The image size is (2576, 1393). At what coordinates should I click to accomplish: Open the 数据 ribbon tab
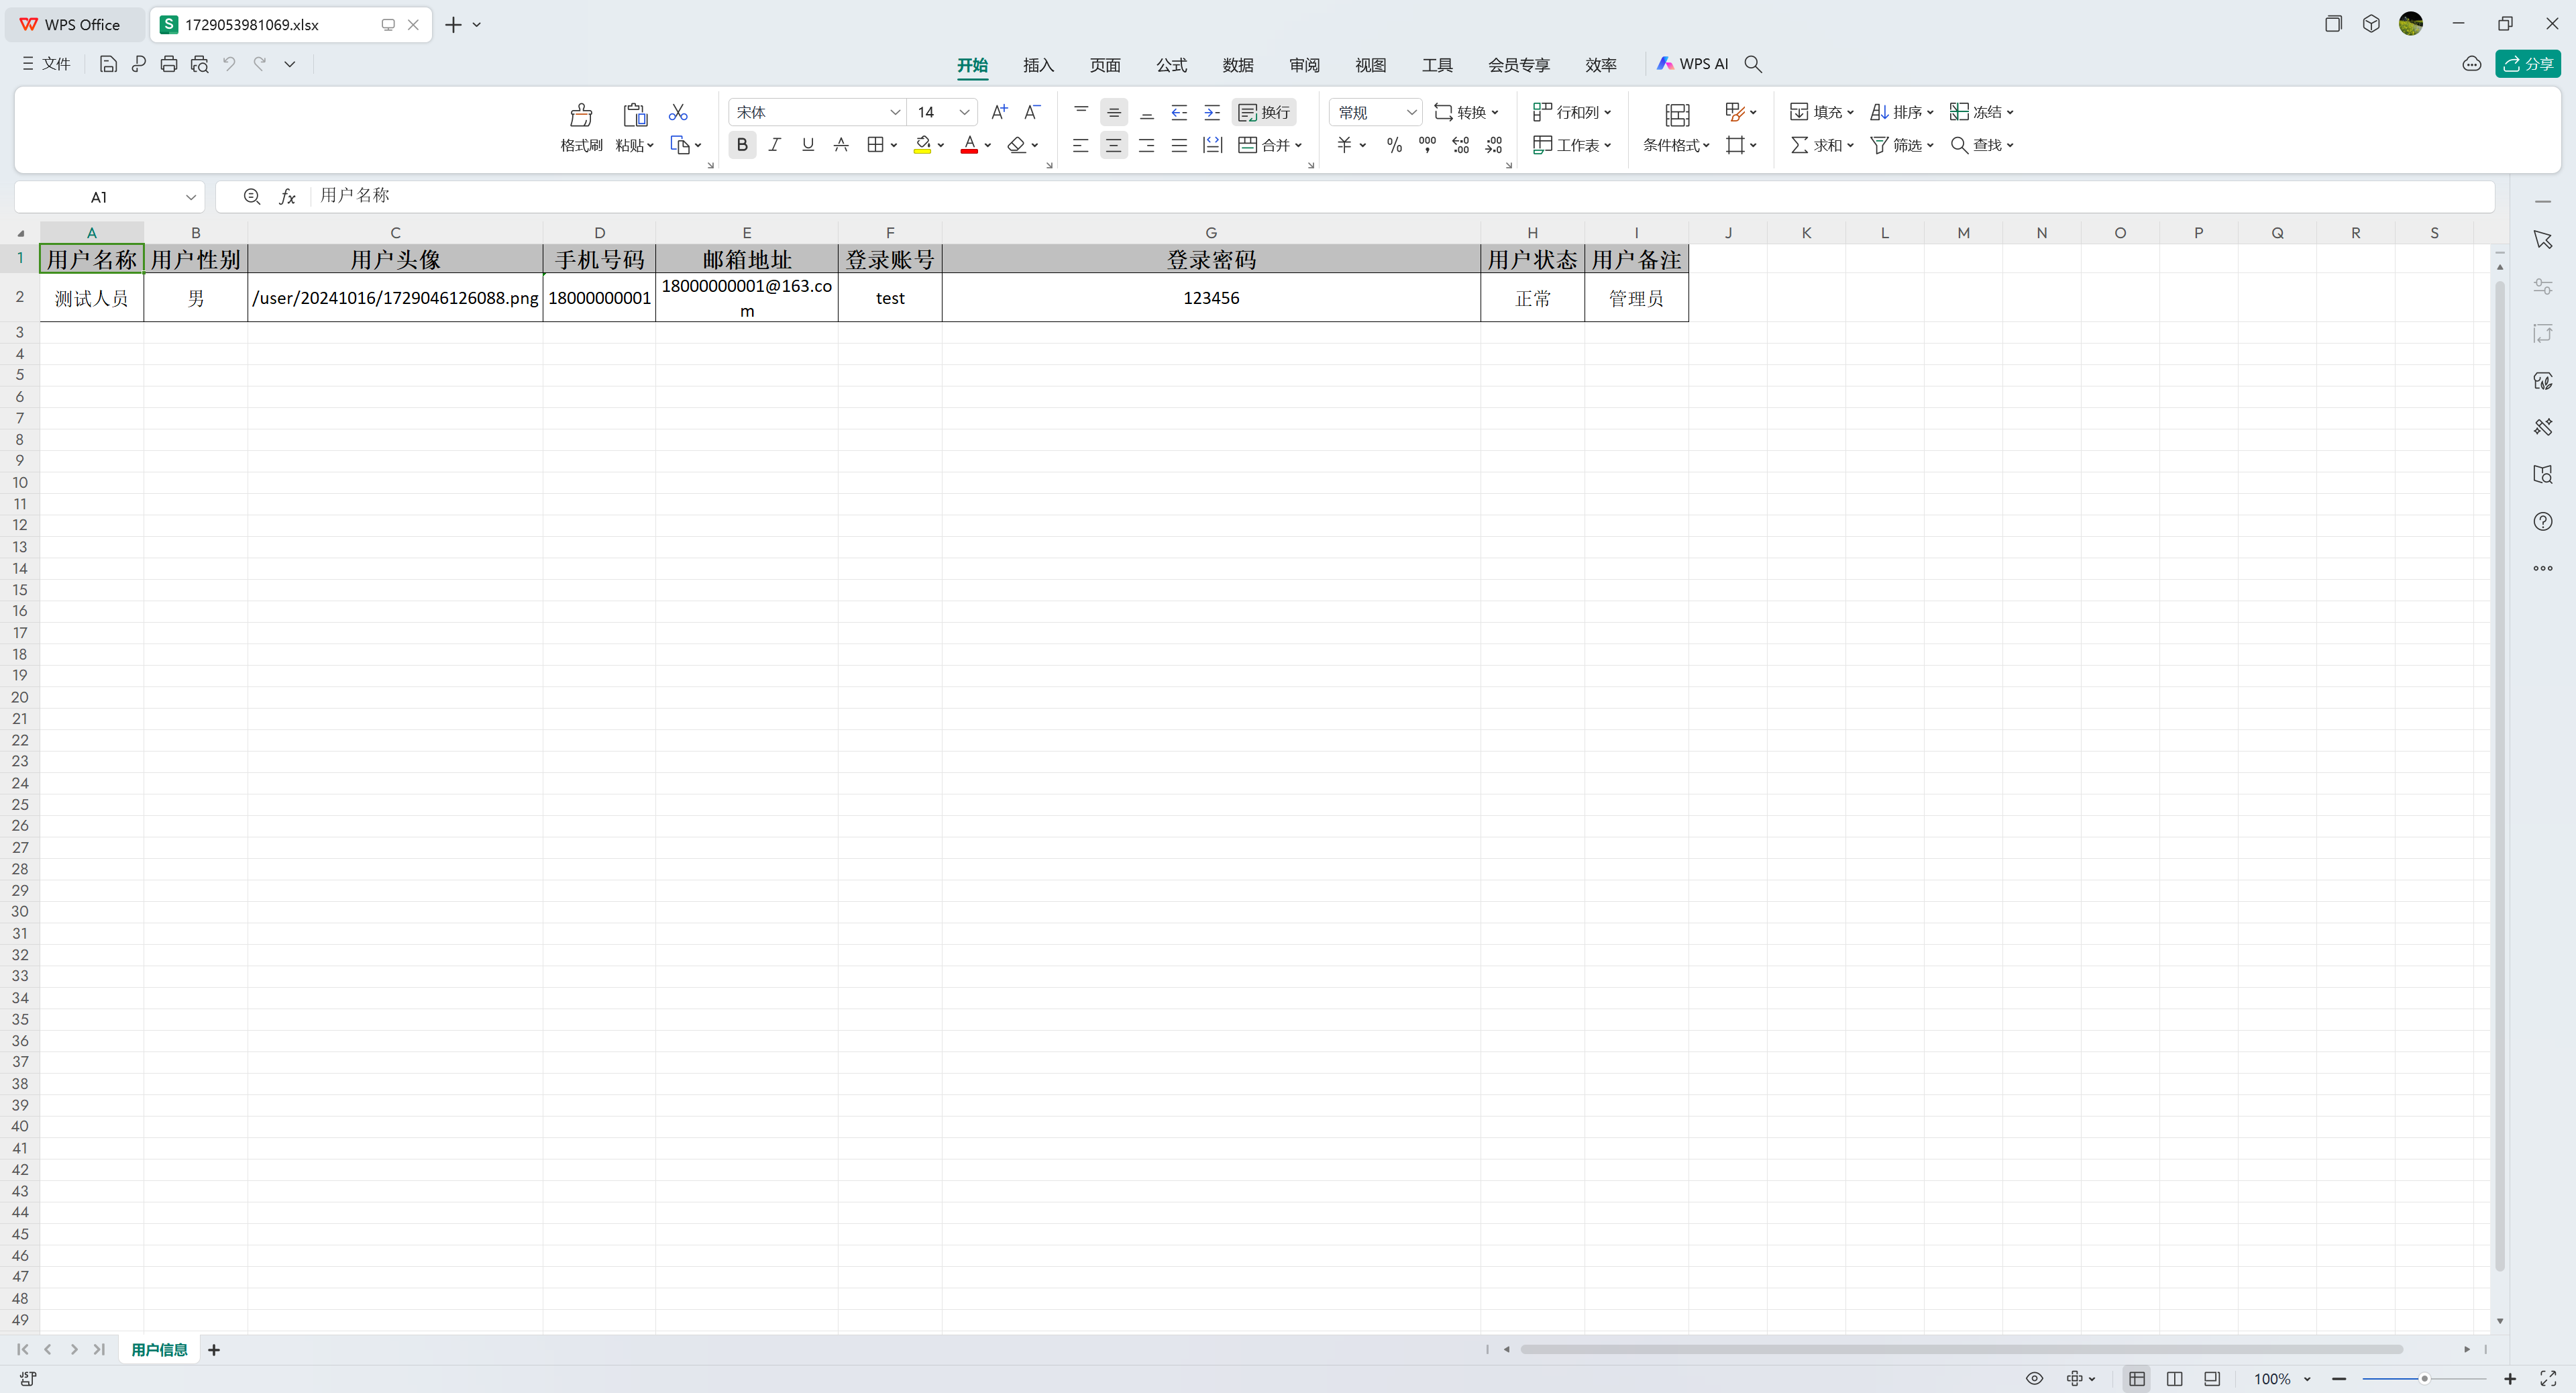pyautogui.click(x=1237, y=65)
